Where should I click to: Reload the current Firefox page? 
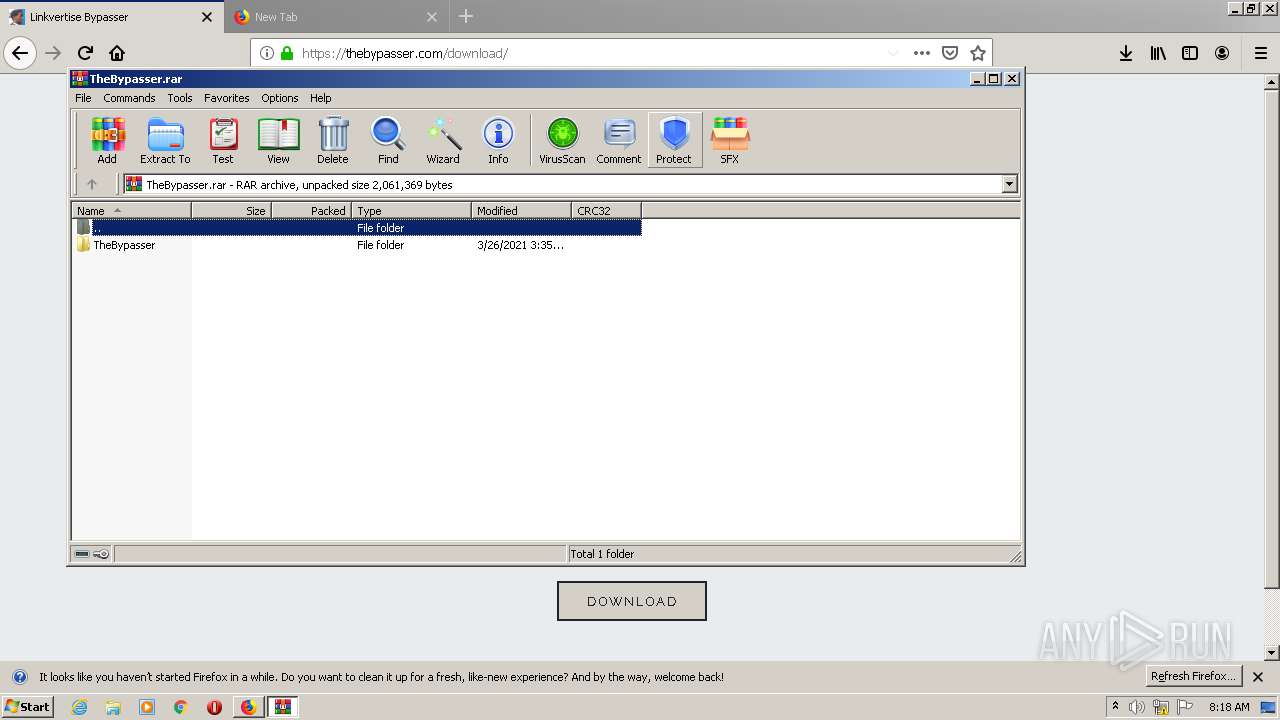coord(85,53)
